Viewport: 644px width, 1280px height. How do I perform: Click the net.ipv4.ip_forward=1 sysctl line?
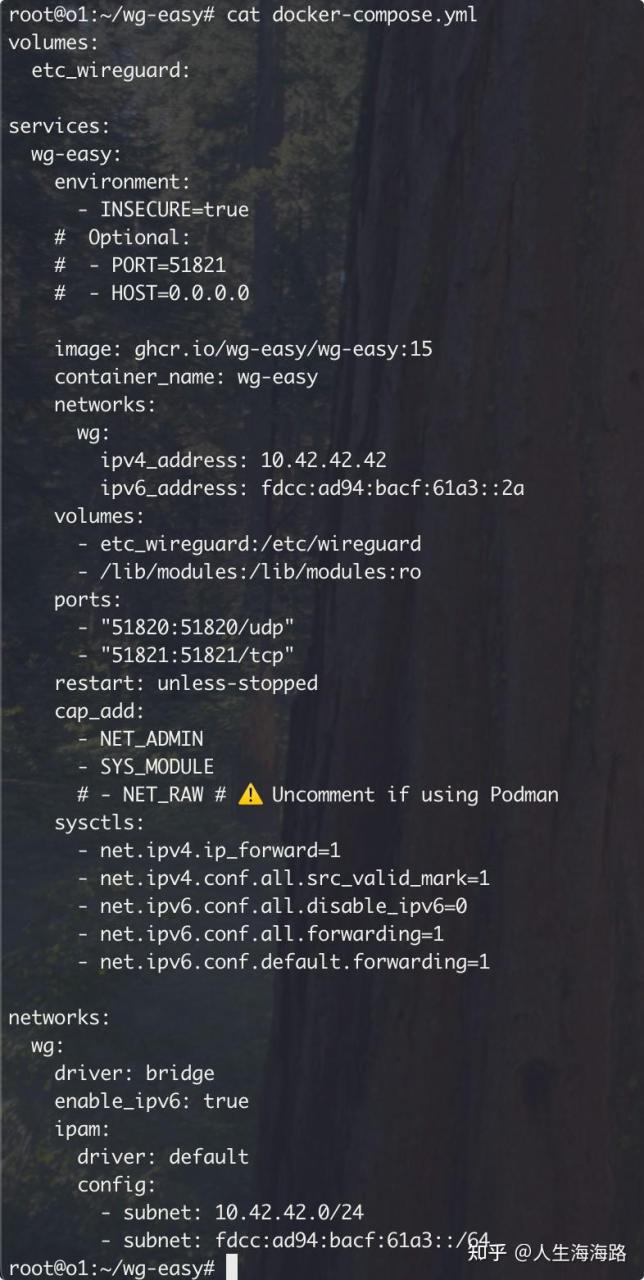coord(220,850)
